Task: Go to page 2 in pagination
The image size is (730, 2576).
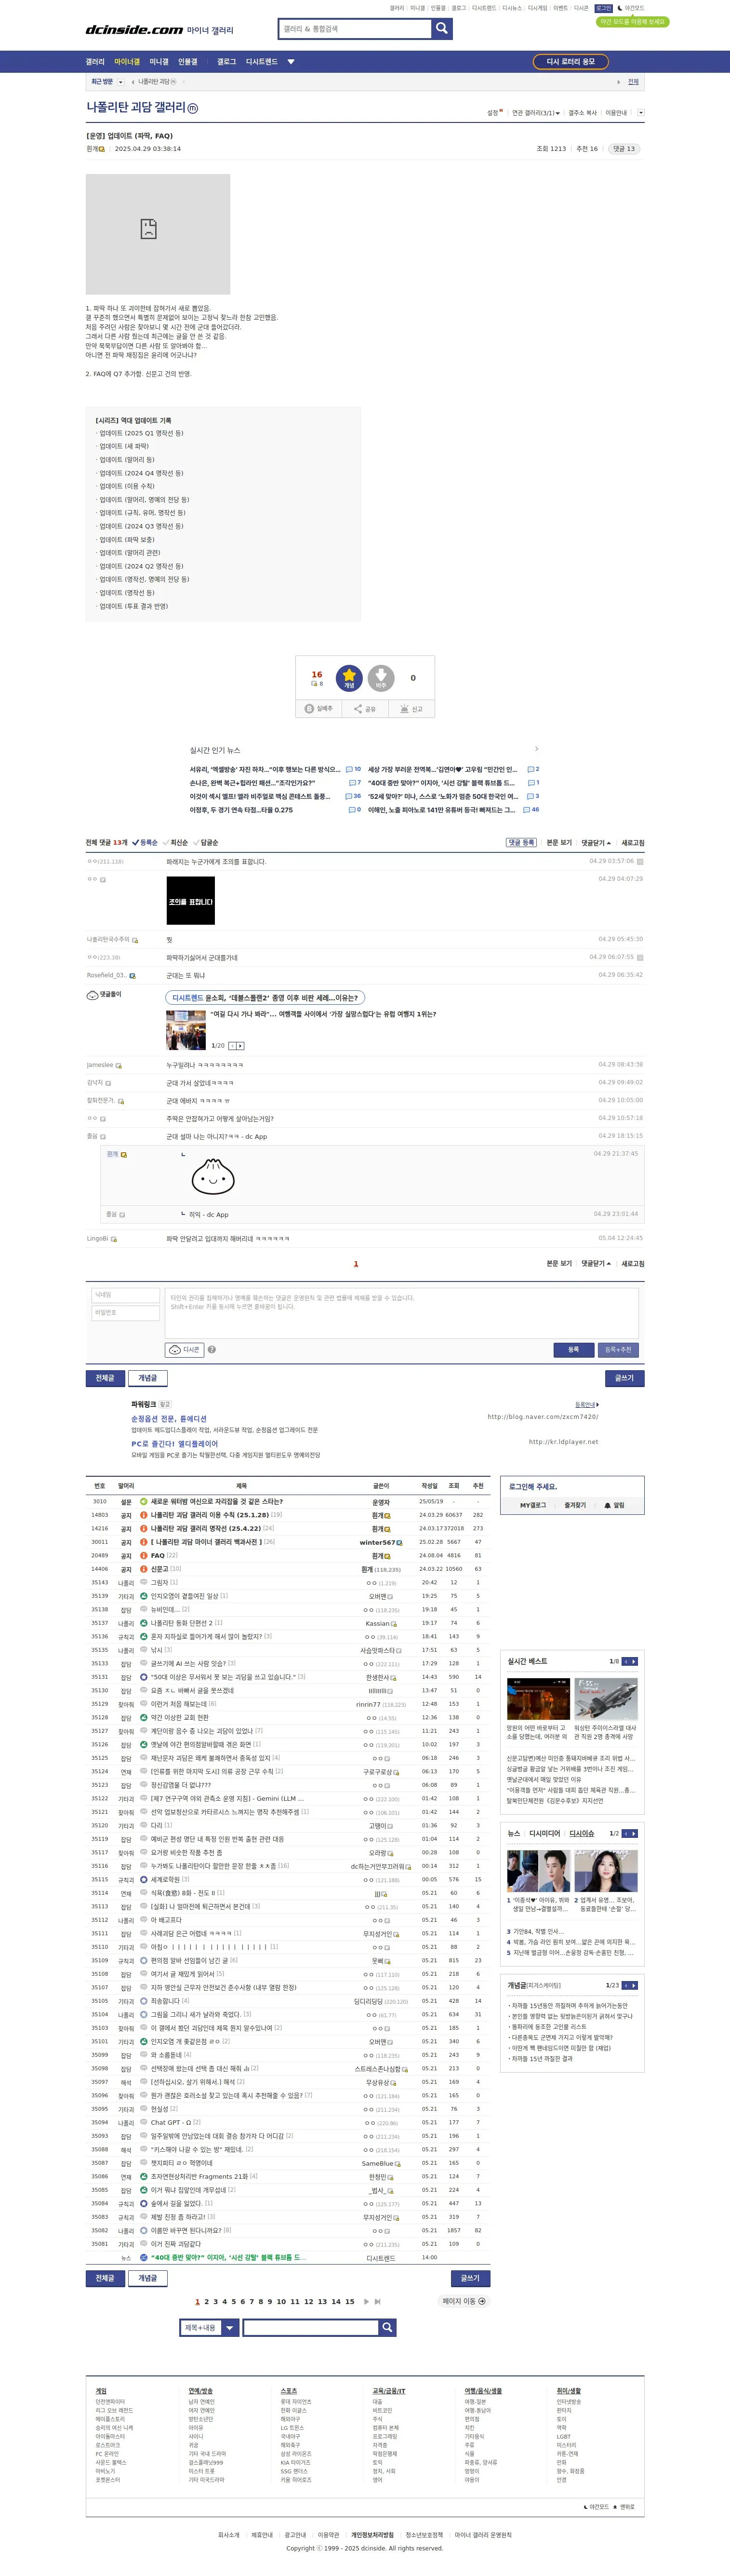Action: click(x=206, y=2302)
